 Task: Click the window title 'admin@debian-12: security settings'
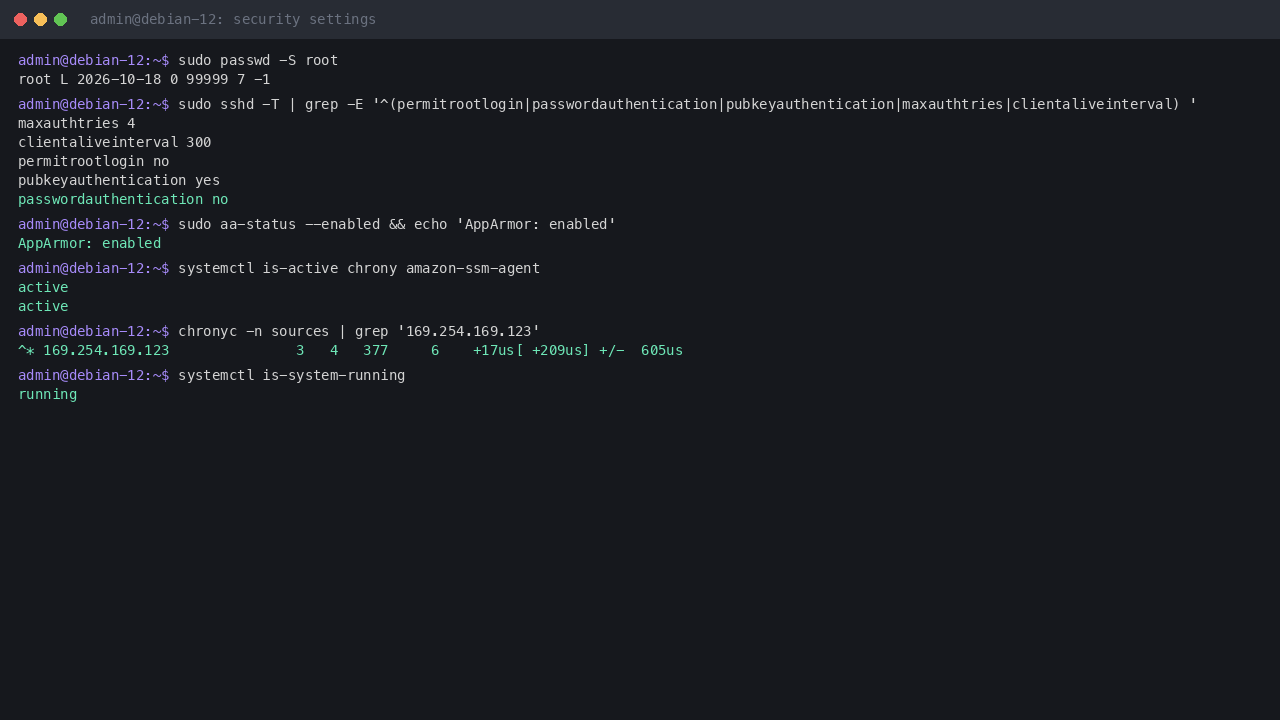point(233,19)
